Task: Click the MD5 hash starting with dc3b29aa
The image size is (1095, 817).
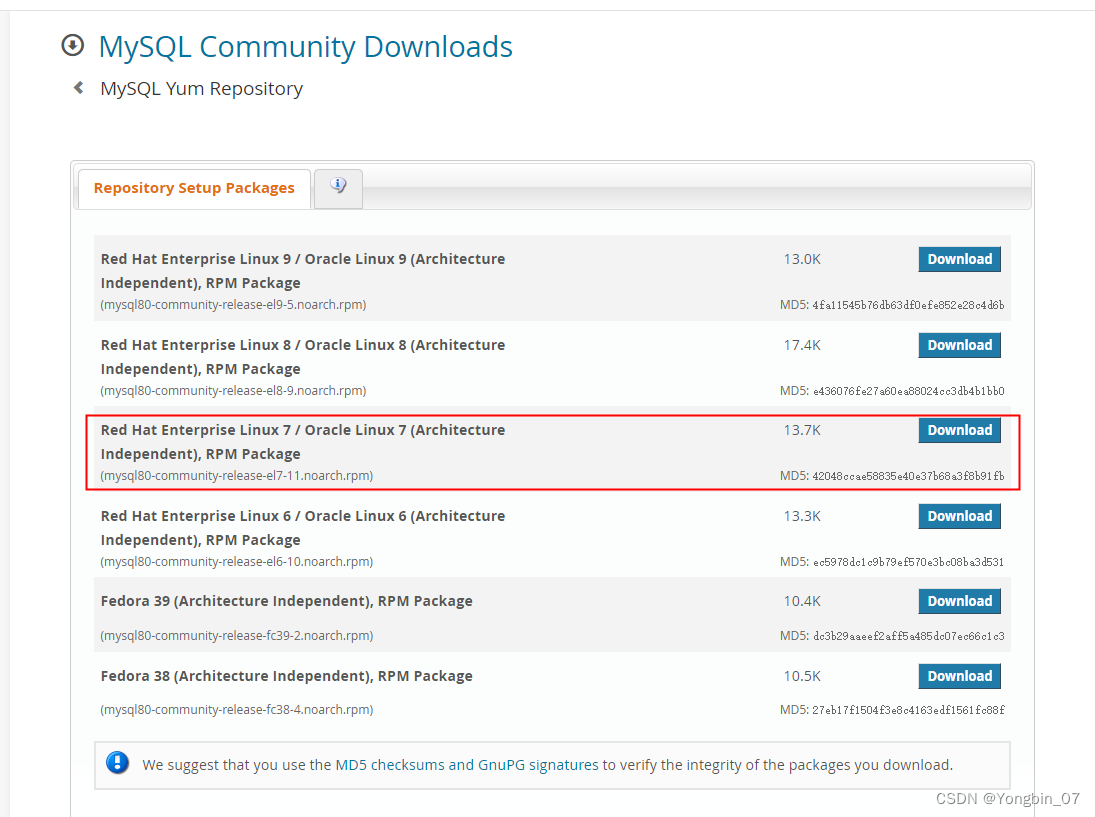Action: click(x=909, y=636)
